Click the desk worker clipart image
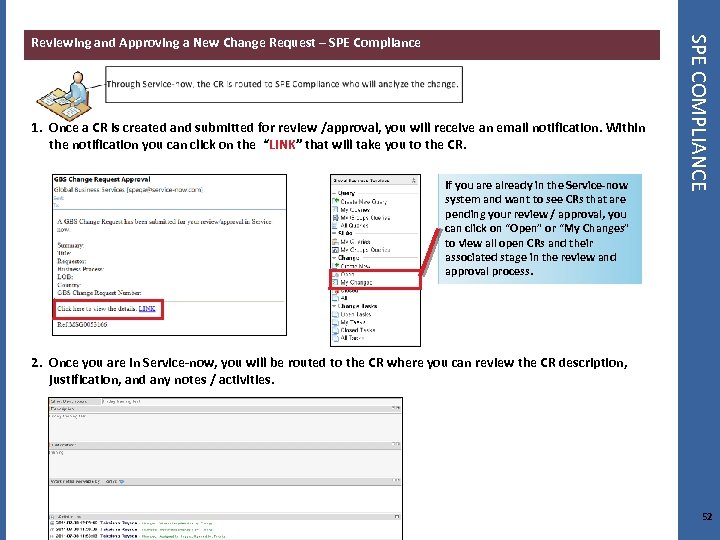This screenshot has width=720, height=540. (67, 96)
